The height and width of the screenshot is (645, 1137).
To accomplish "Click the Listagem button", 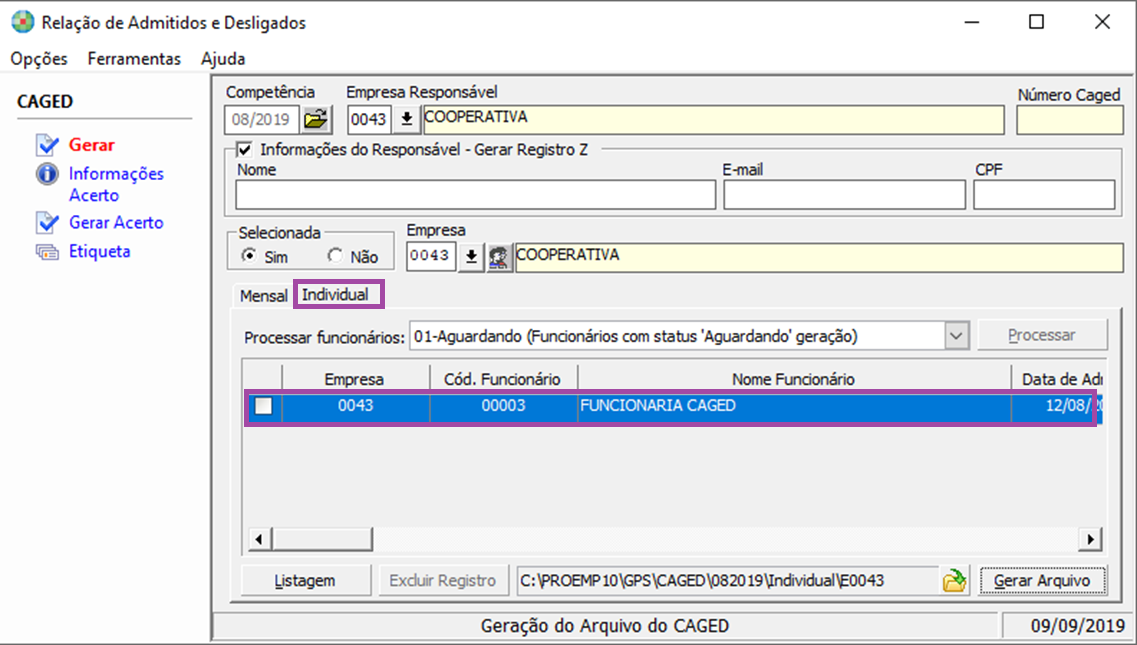I will point(305,581).
